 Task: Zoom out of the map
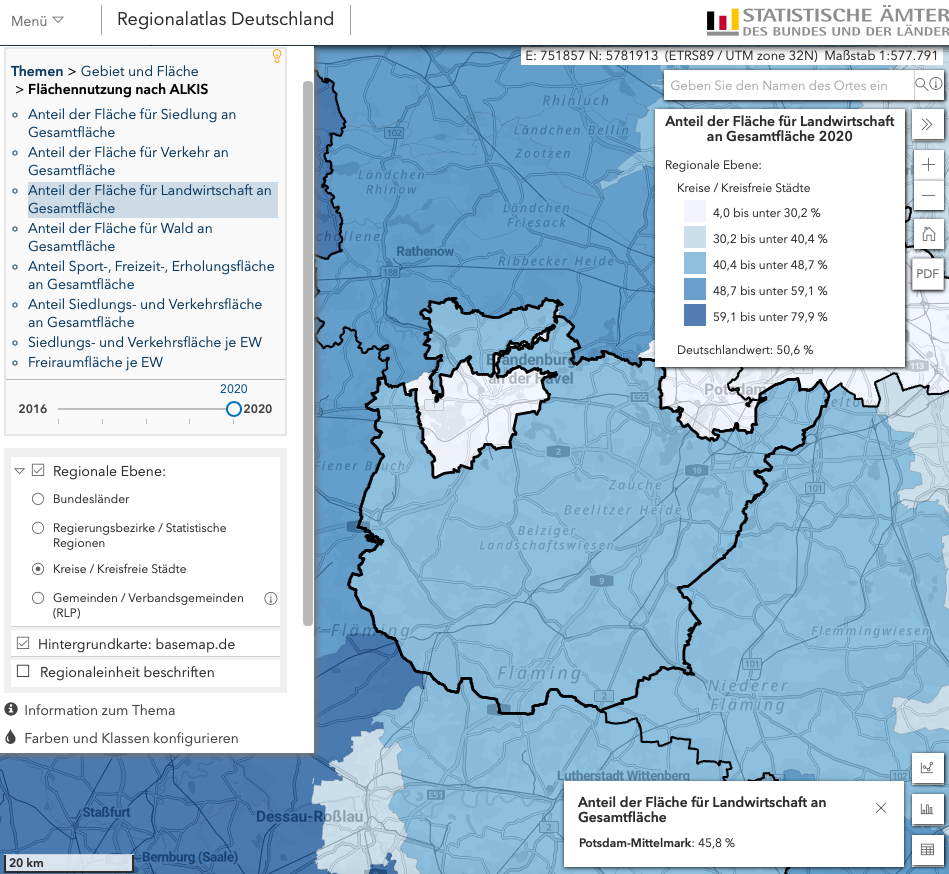coord(928,195)
